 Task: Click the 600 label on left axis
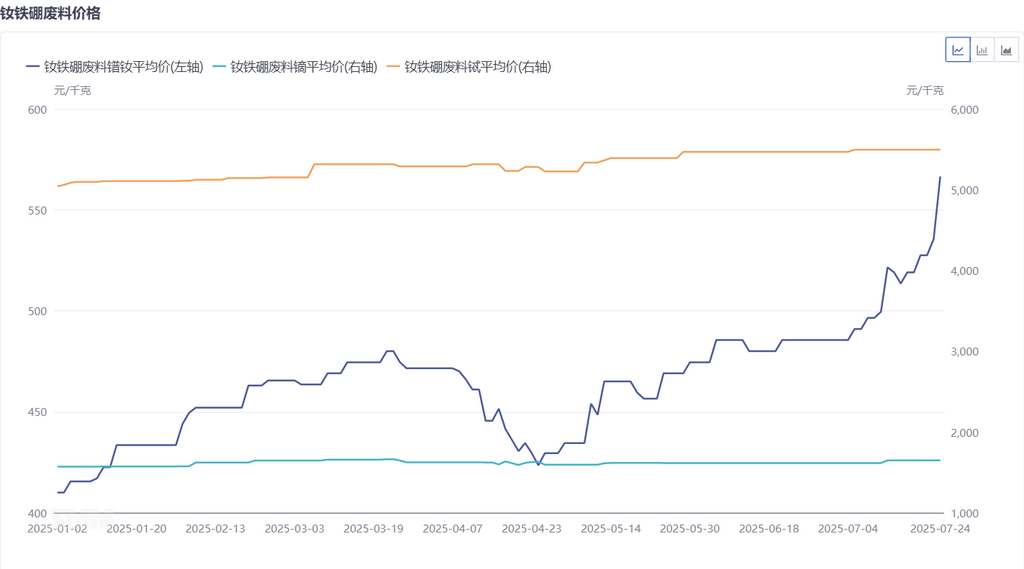click(x=37, y=110)
